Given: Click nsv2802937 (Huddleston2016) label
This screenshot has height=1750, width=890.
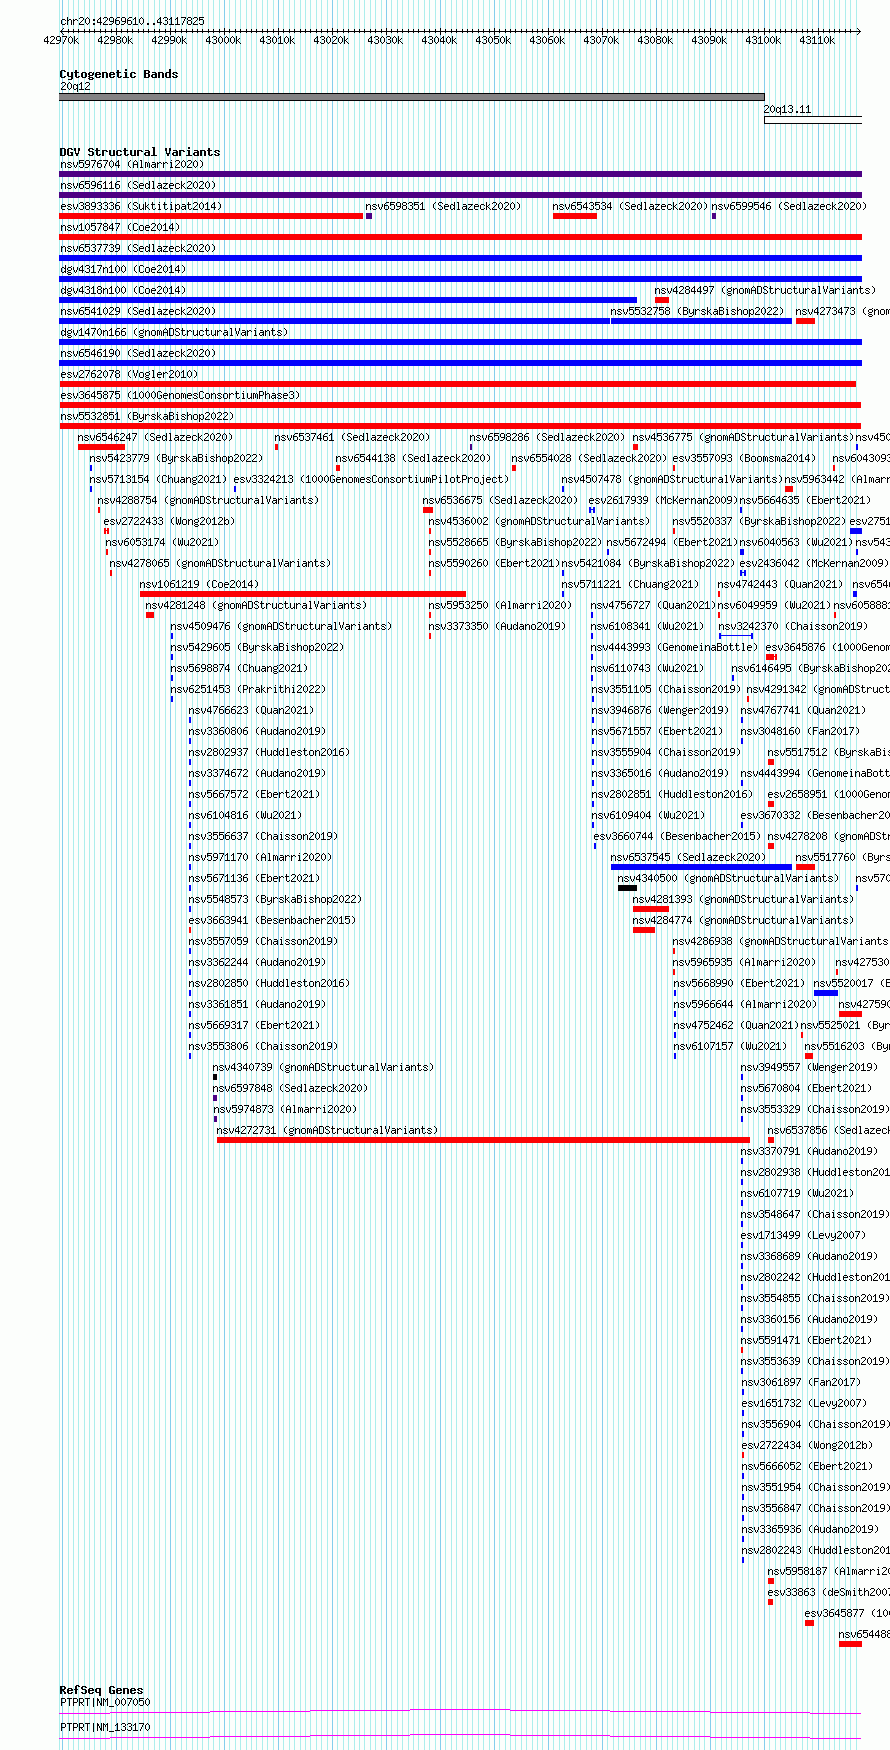Looking at the screenshot, I should tap(270, 752).
